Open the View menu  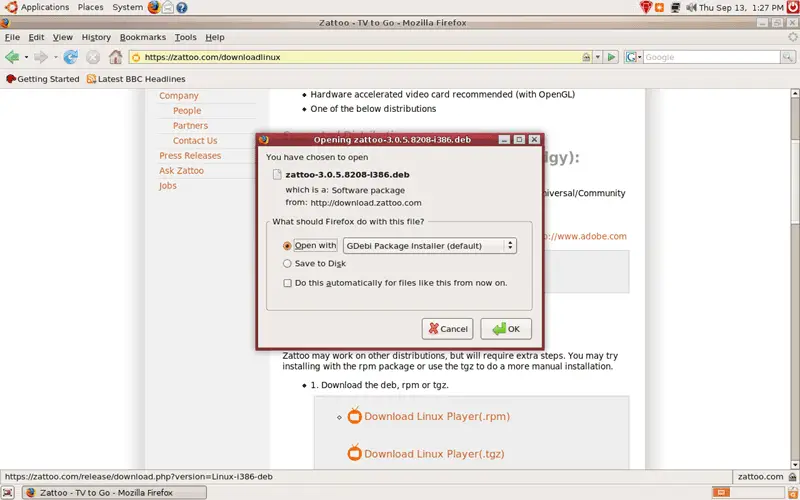pos(63,37)
